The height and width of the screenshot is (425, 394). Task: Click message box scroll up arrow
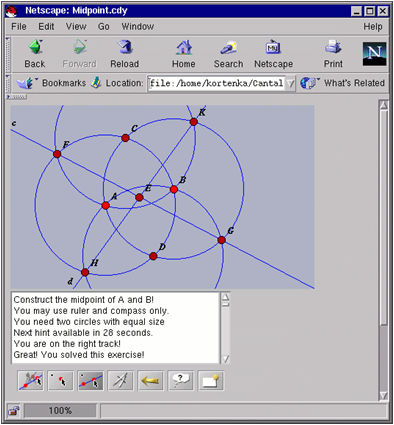[x=226, y=297]
